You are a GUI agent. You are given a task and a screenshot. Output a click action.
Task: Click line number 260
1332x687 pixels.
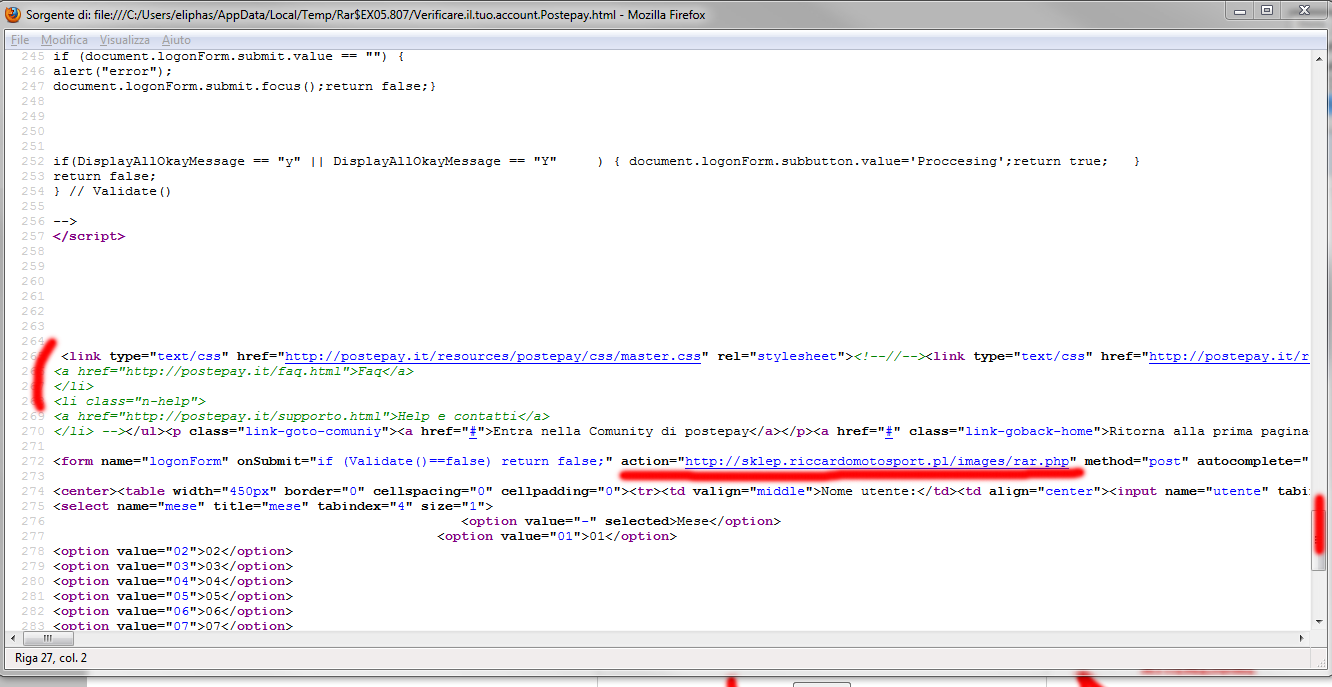tap(34, 281)
